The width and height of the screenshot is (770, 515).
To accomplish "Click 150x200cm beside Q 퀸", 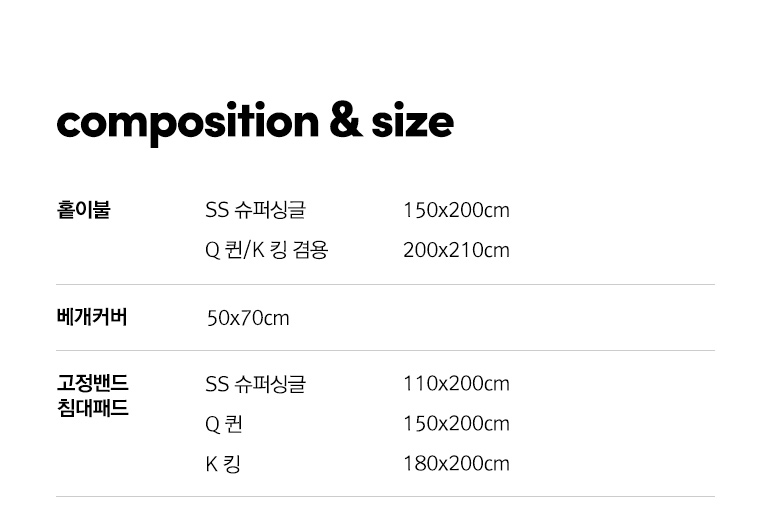I will click(456, 424).
